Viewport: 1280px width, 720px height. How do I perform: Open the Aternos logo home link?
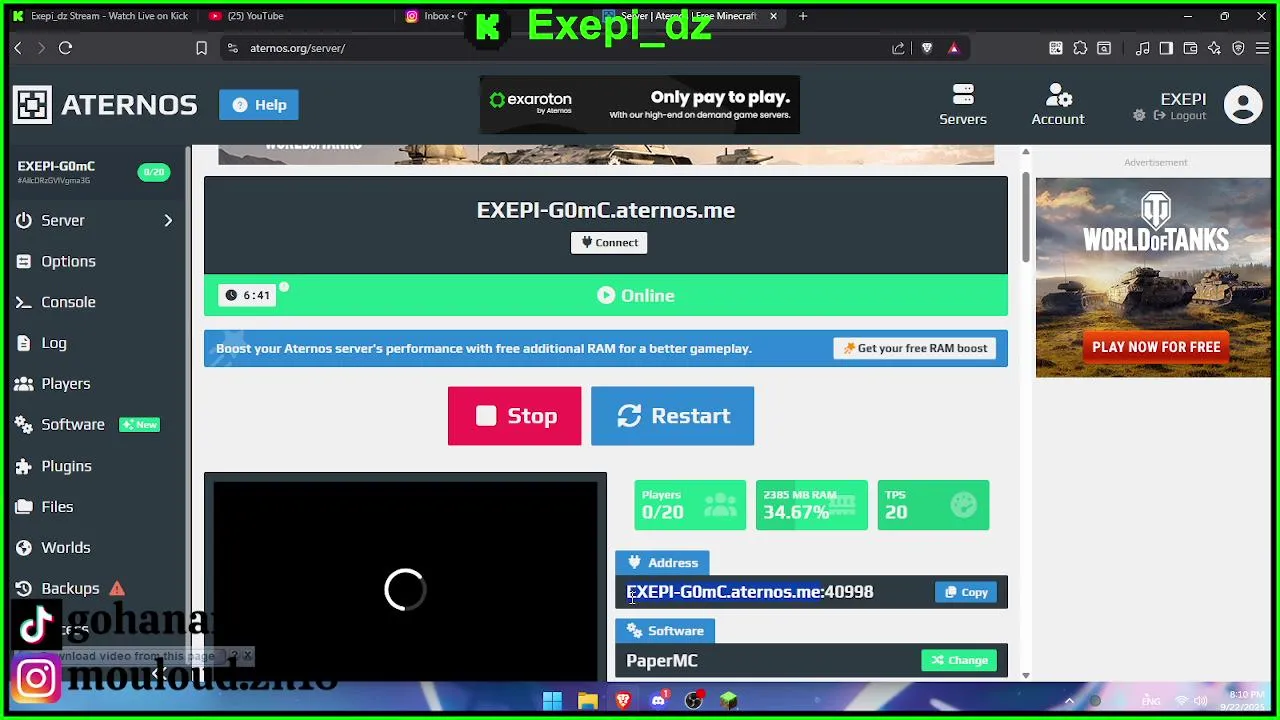point(105,104)
